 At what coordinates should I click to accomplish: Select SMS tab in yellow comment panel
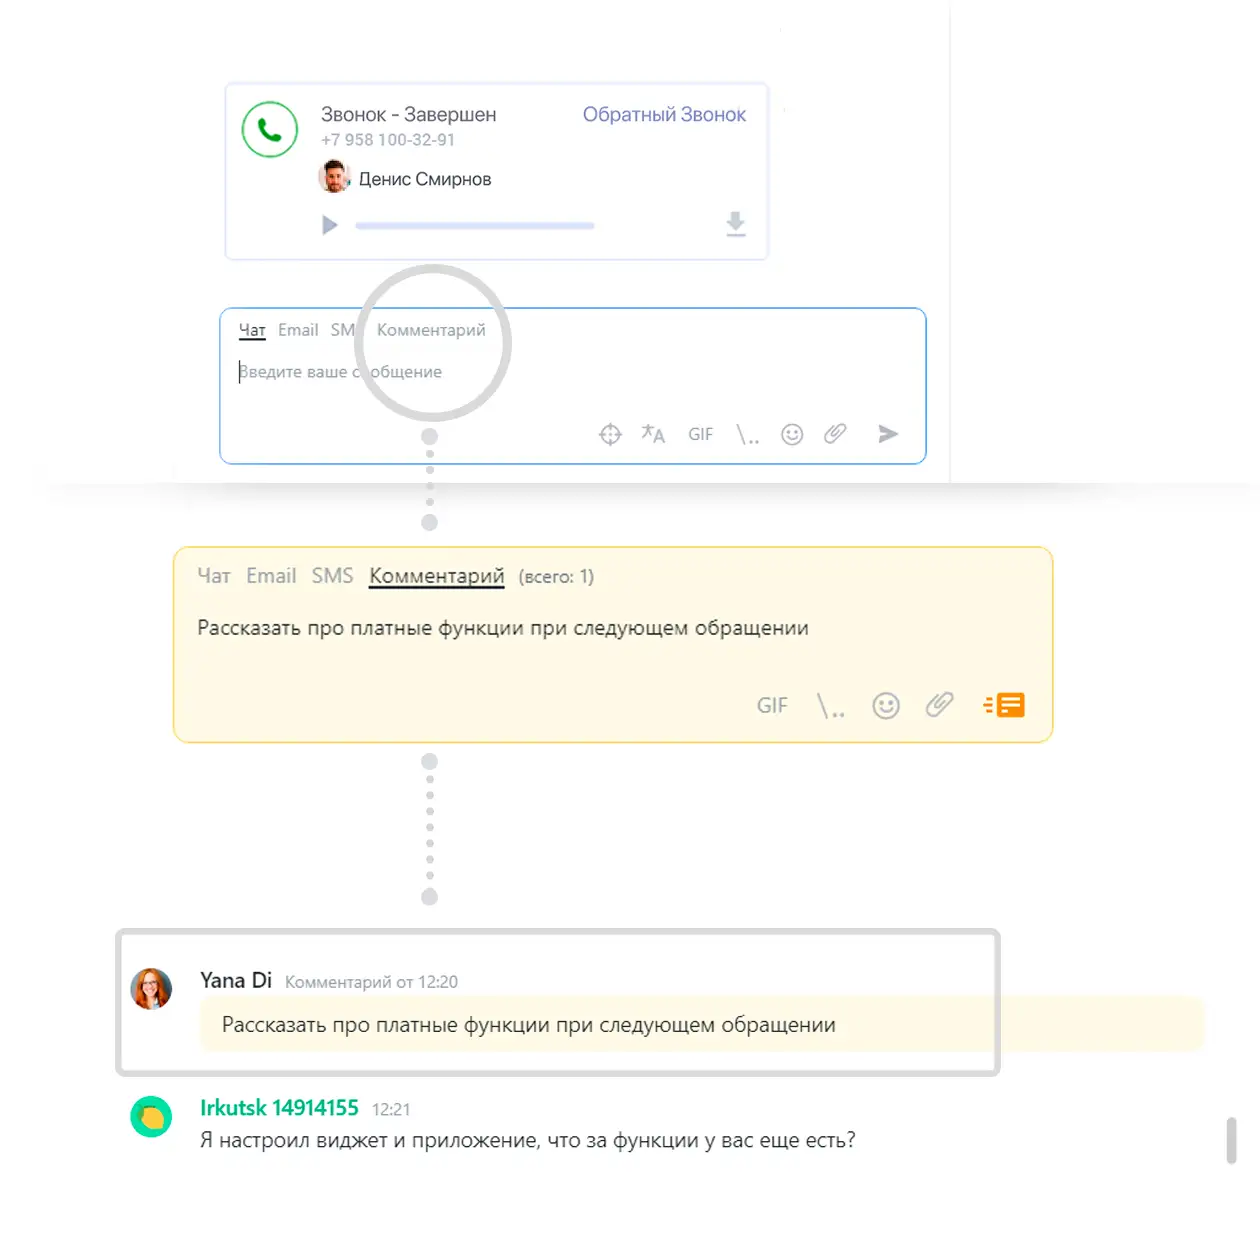pyautogui.click(x=332, y=576)
